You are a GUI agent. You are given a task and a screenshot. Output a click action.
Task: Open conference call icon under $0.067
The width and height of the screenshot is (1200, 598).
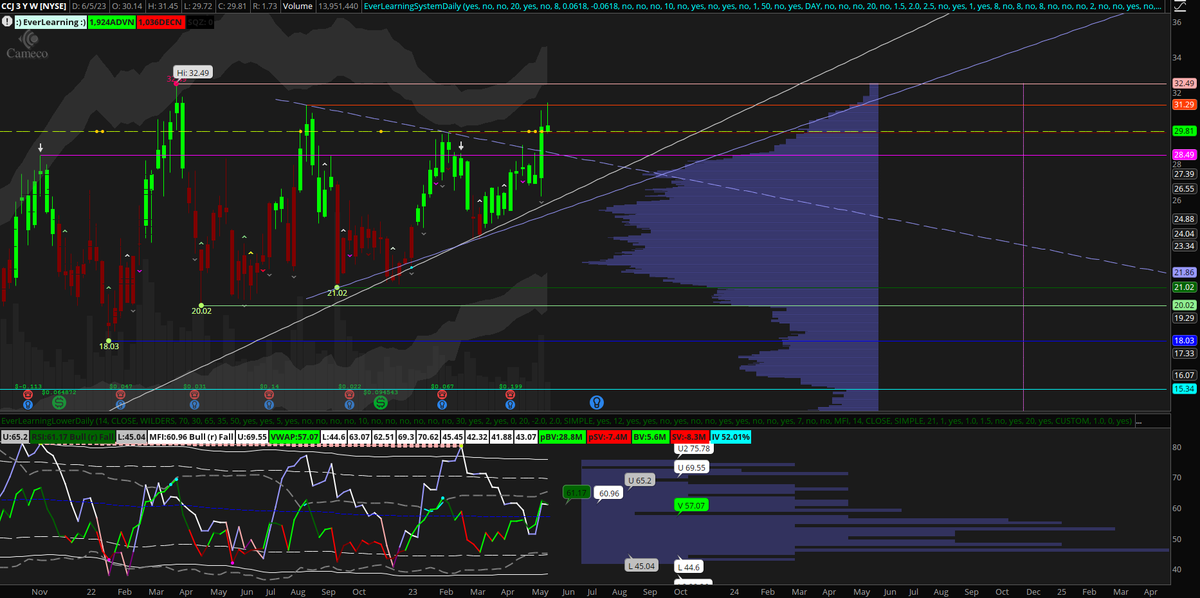(442, 394)
